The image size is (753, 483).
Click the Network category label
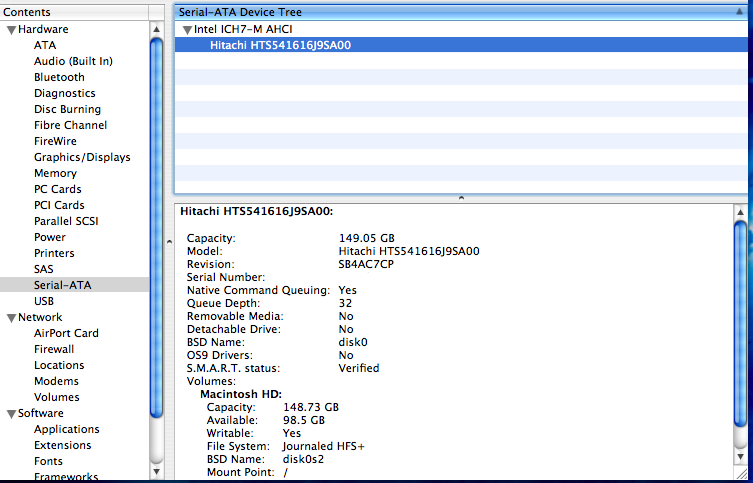[40, 317]
